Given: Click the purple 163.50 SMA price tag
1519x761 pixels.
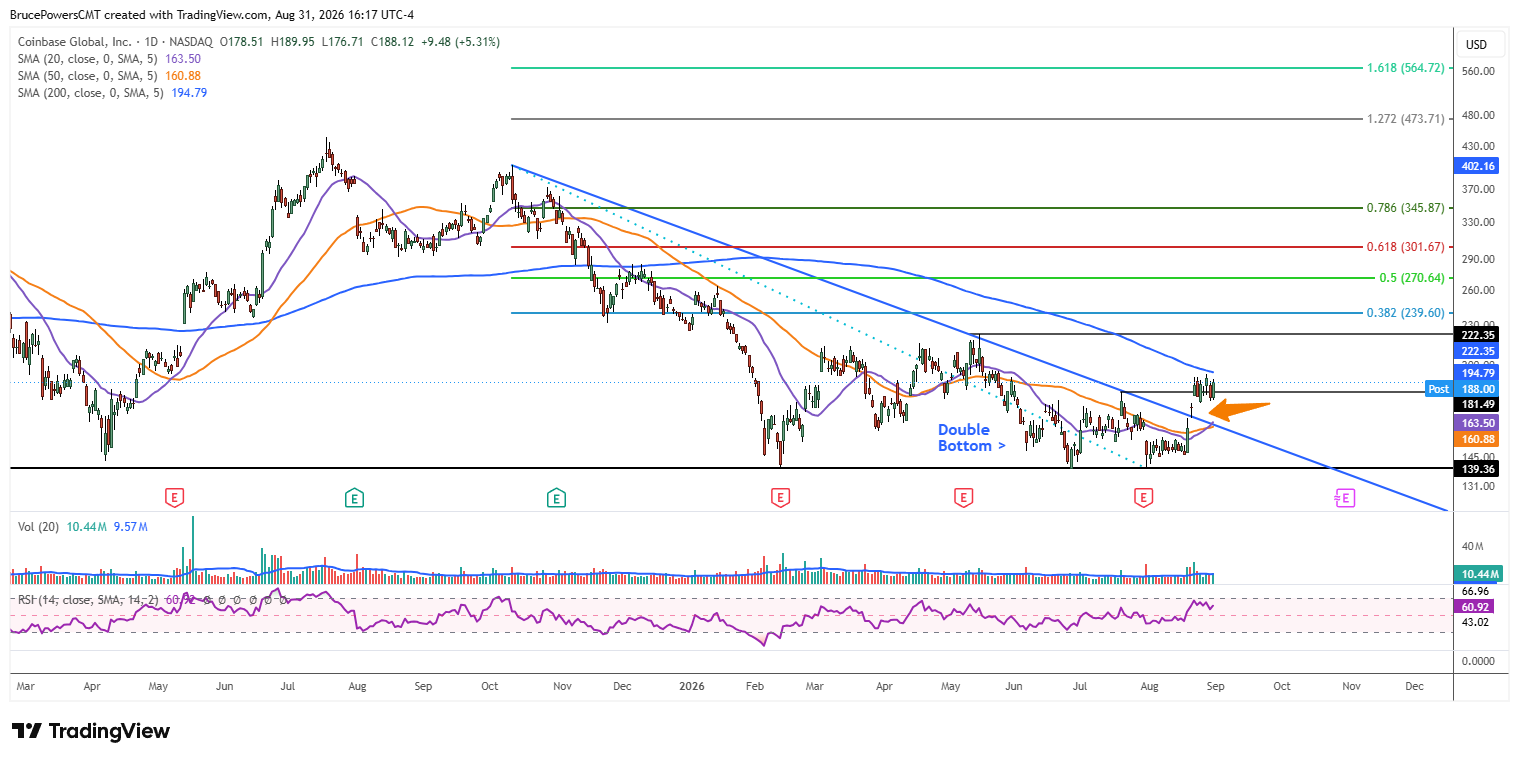Looking at the screenshot, I should coord(1477,424).
